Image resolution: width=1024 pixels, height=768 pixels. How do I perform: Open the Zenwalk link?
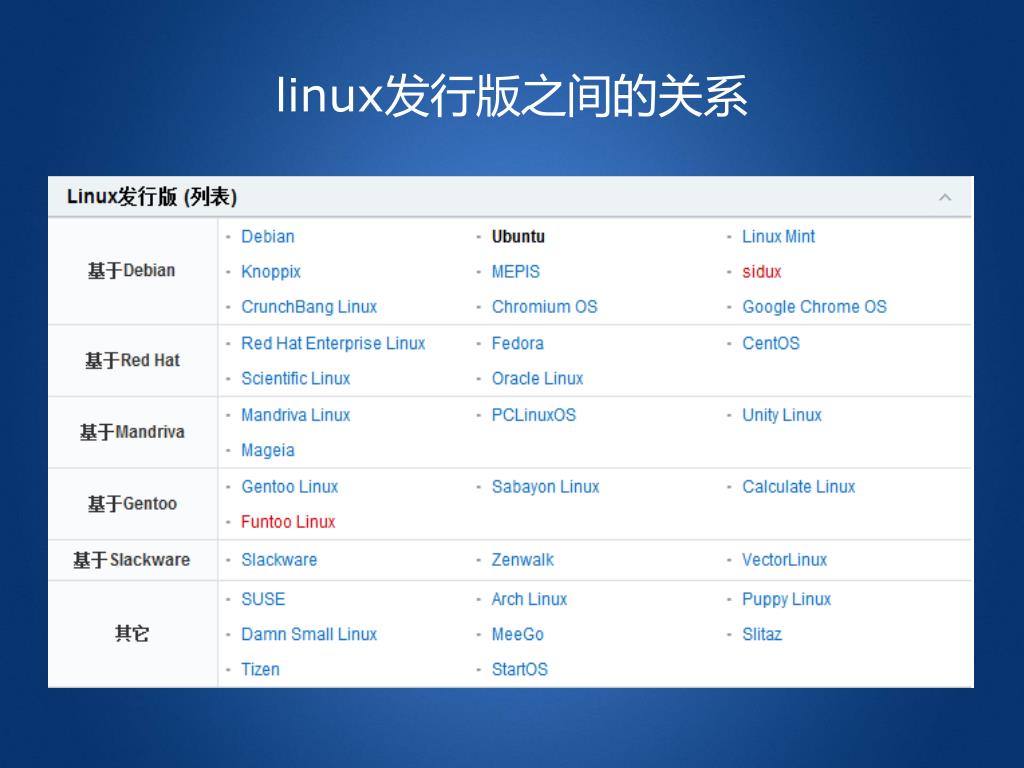522,560
